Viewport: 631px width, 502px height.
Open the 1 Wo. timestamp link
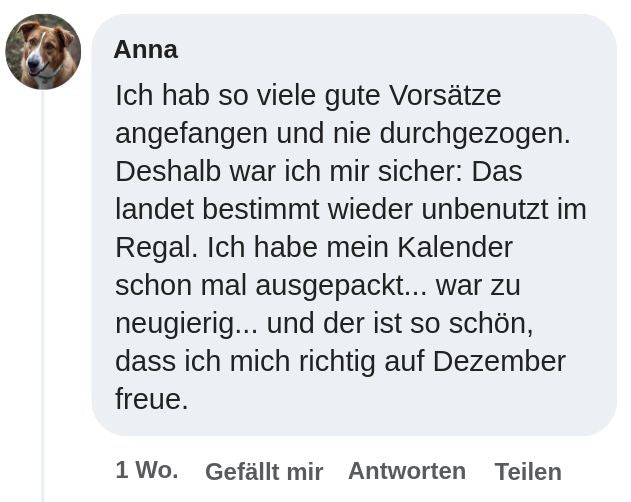(147, 470)
